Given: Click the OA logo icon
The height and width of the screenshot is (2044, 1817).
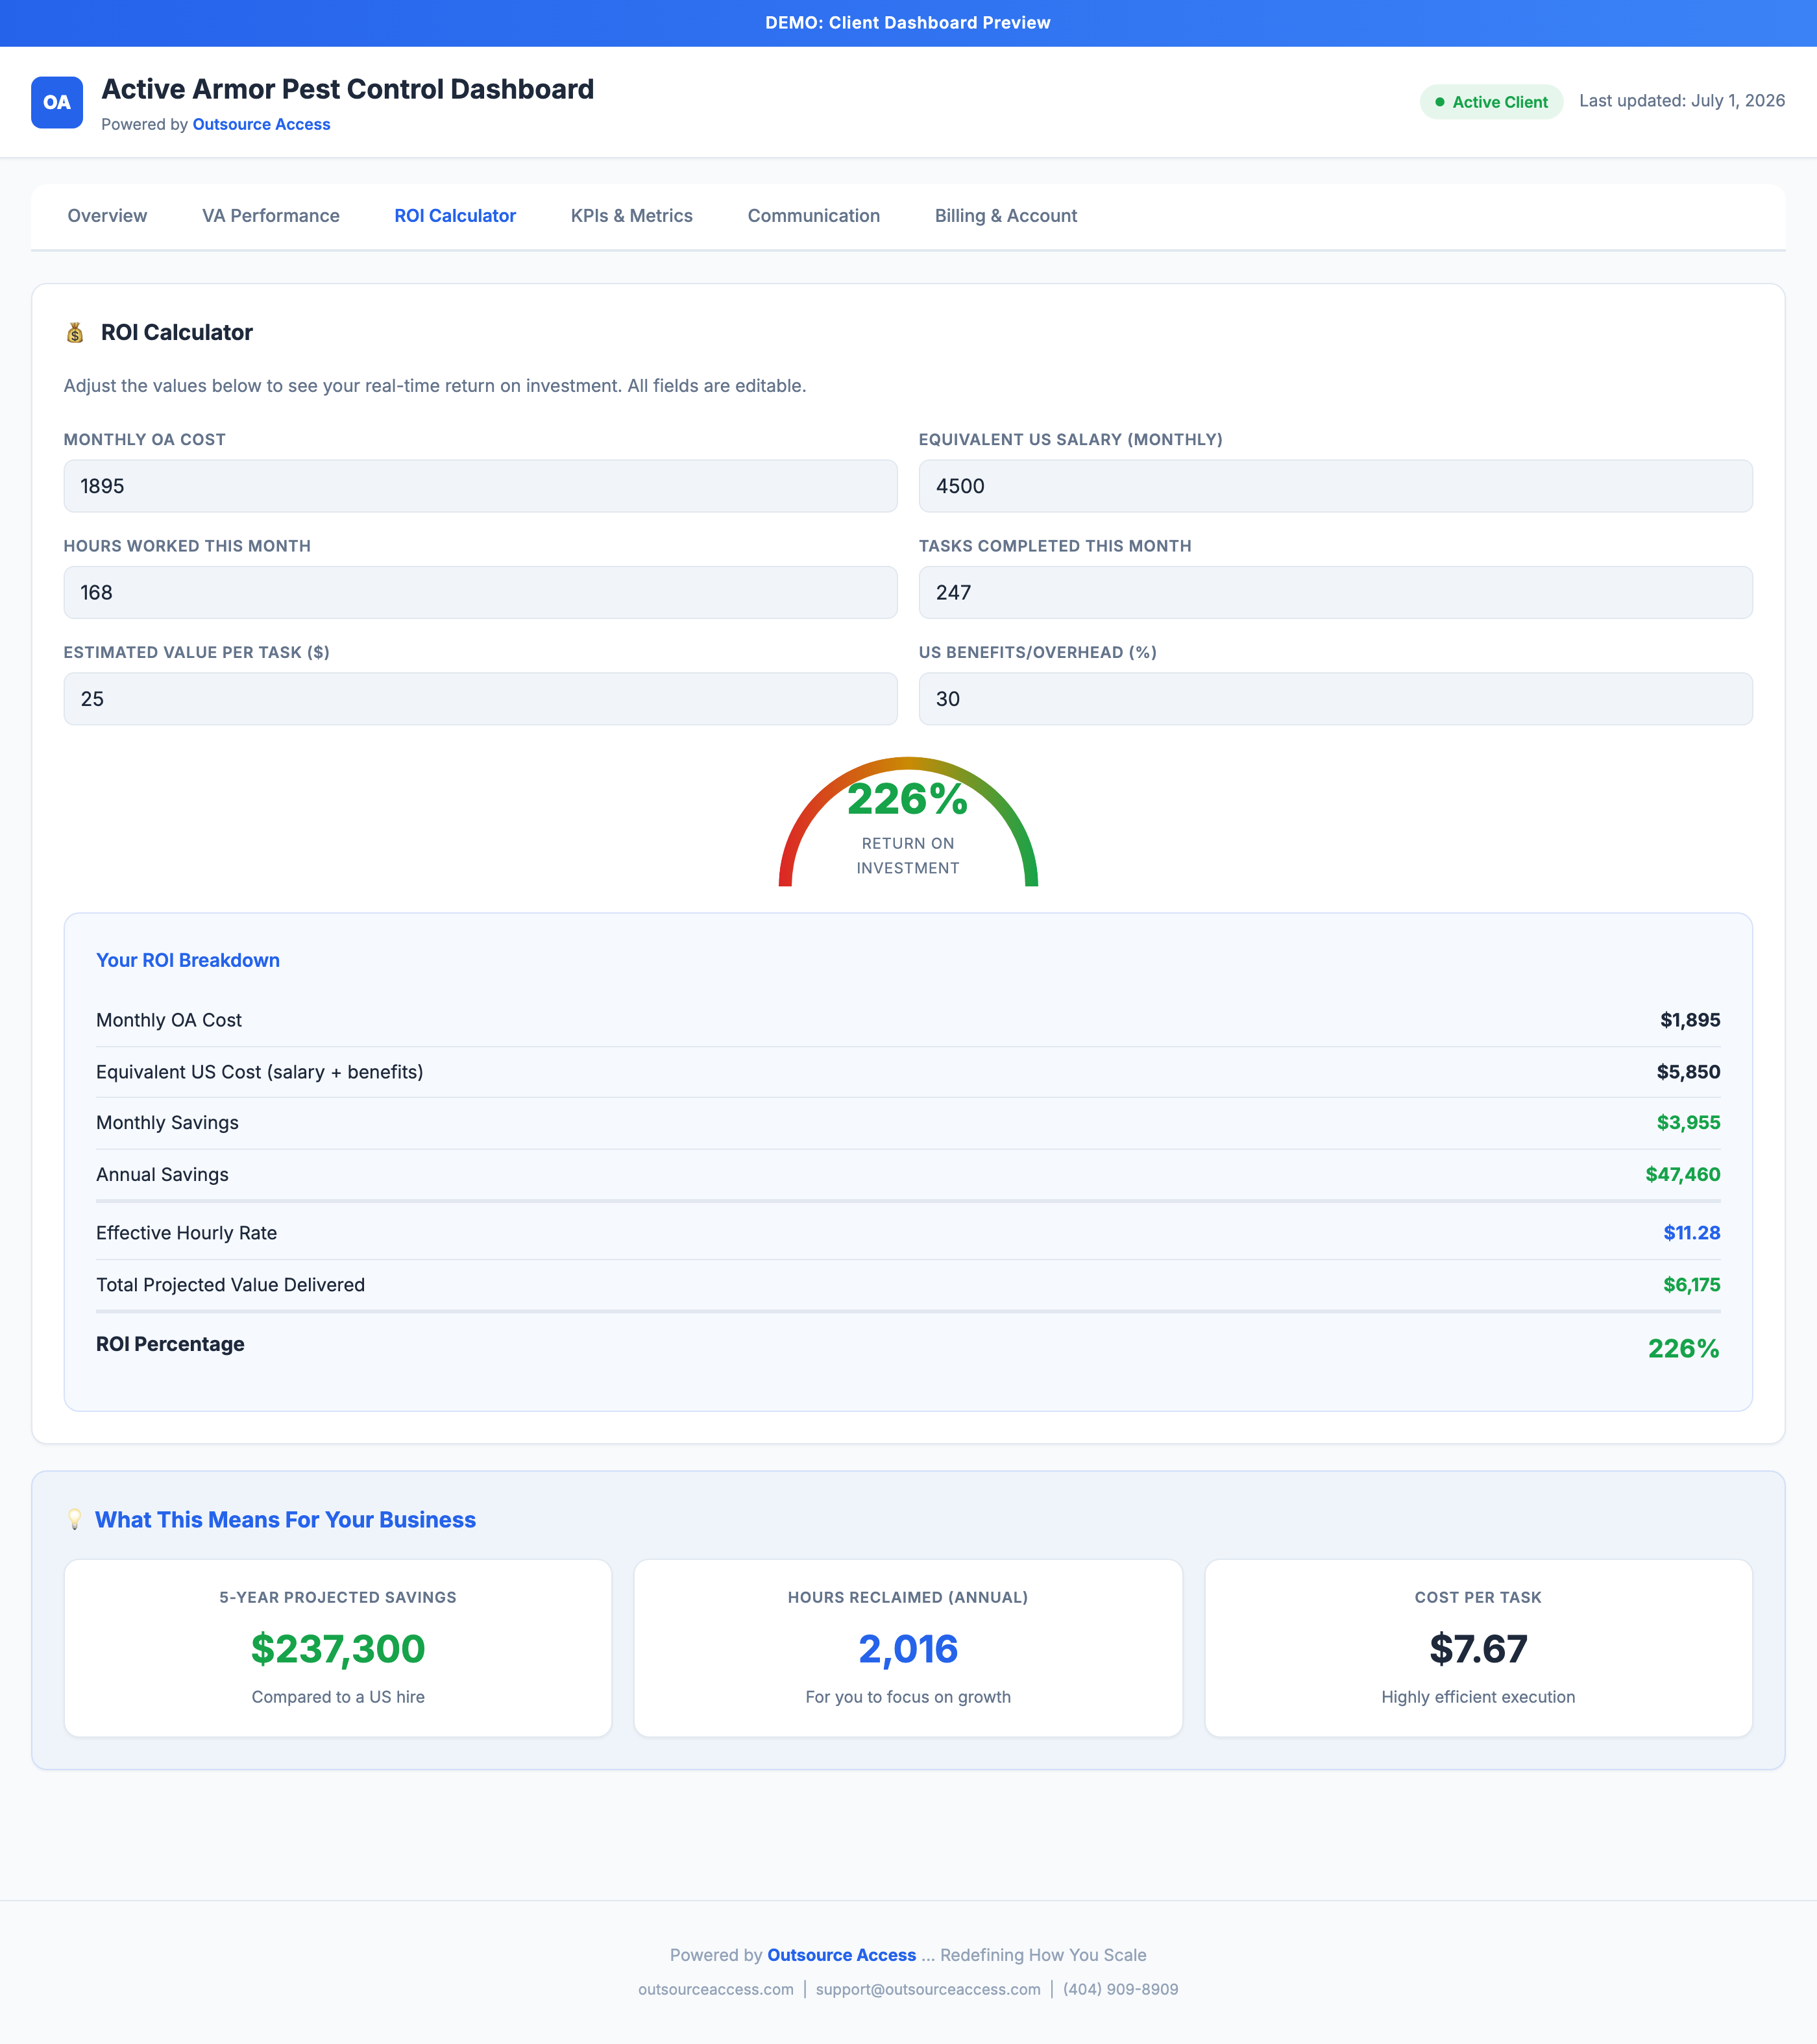Looking at the screenshot, I should [57, 102].
